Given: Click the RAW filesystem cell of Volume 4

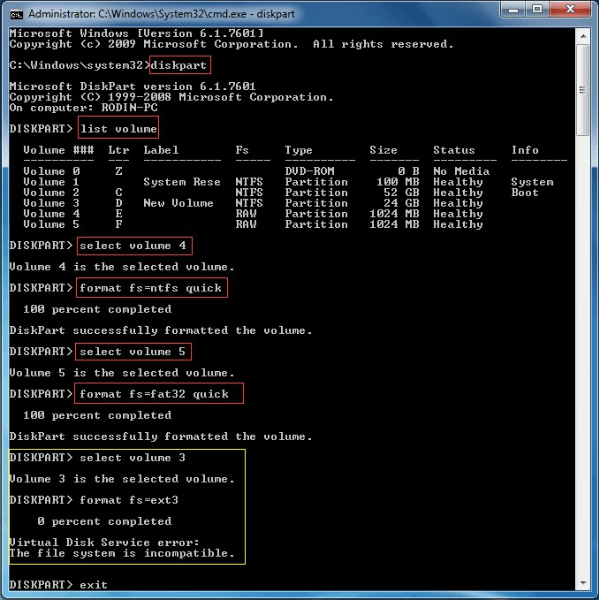Looking at the screenshot, I should tap(246, 214).
